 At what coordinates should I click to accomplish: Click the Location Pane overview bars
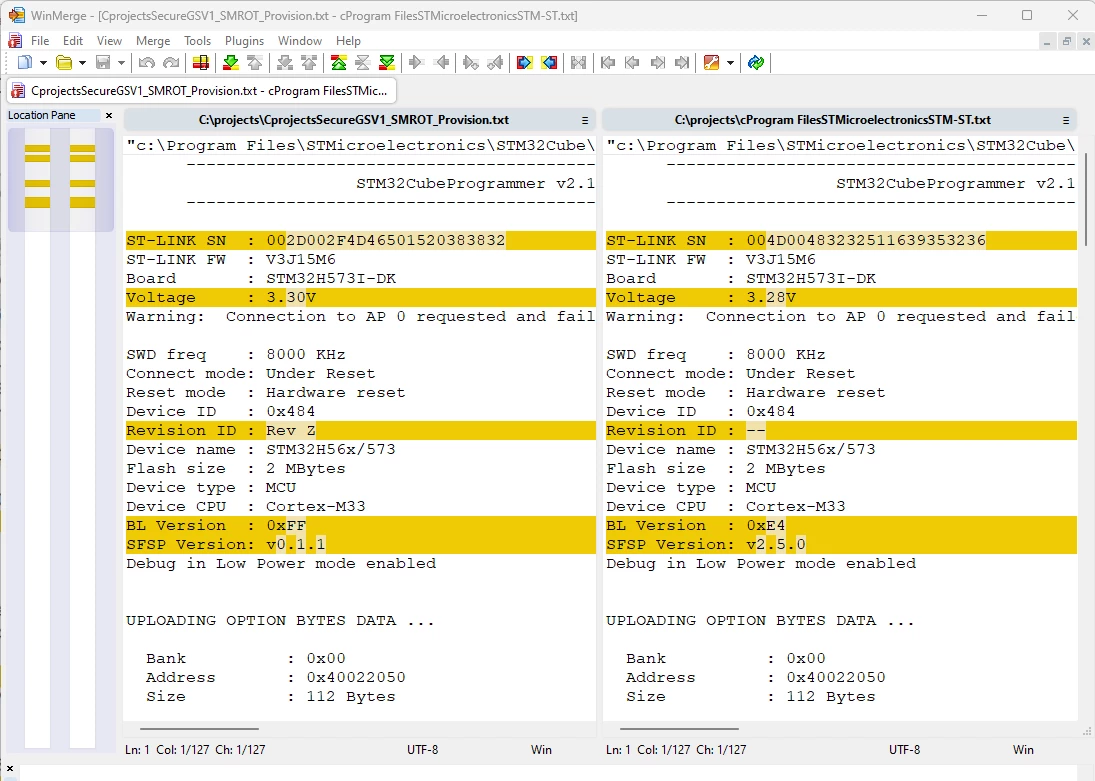(x=61, y=180)
